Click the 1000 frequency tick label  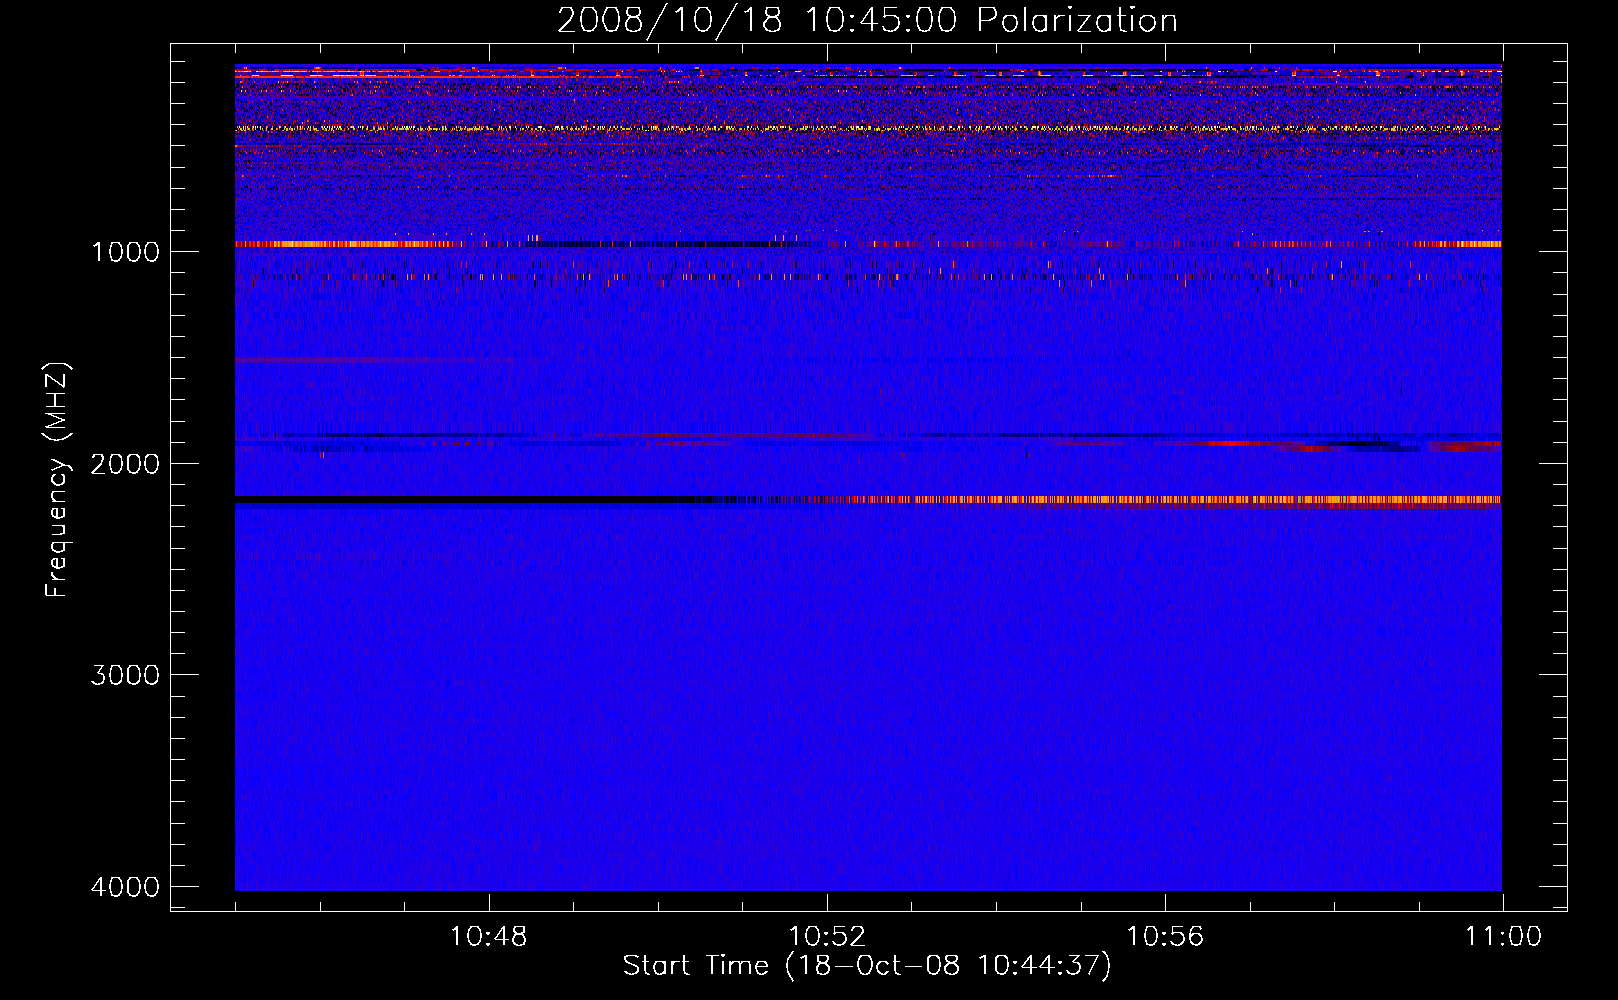coord(125,252)
